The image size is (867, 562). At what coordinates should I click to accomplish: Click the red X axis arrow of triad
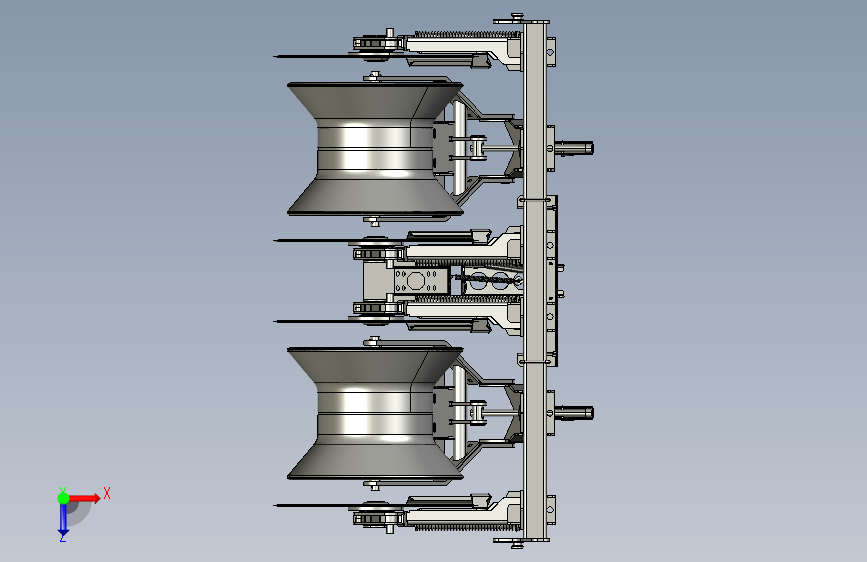[x=85, y=498]
